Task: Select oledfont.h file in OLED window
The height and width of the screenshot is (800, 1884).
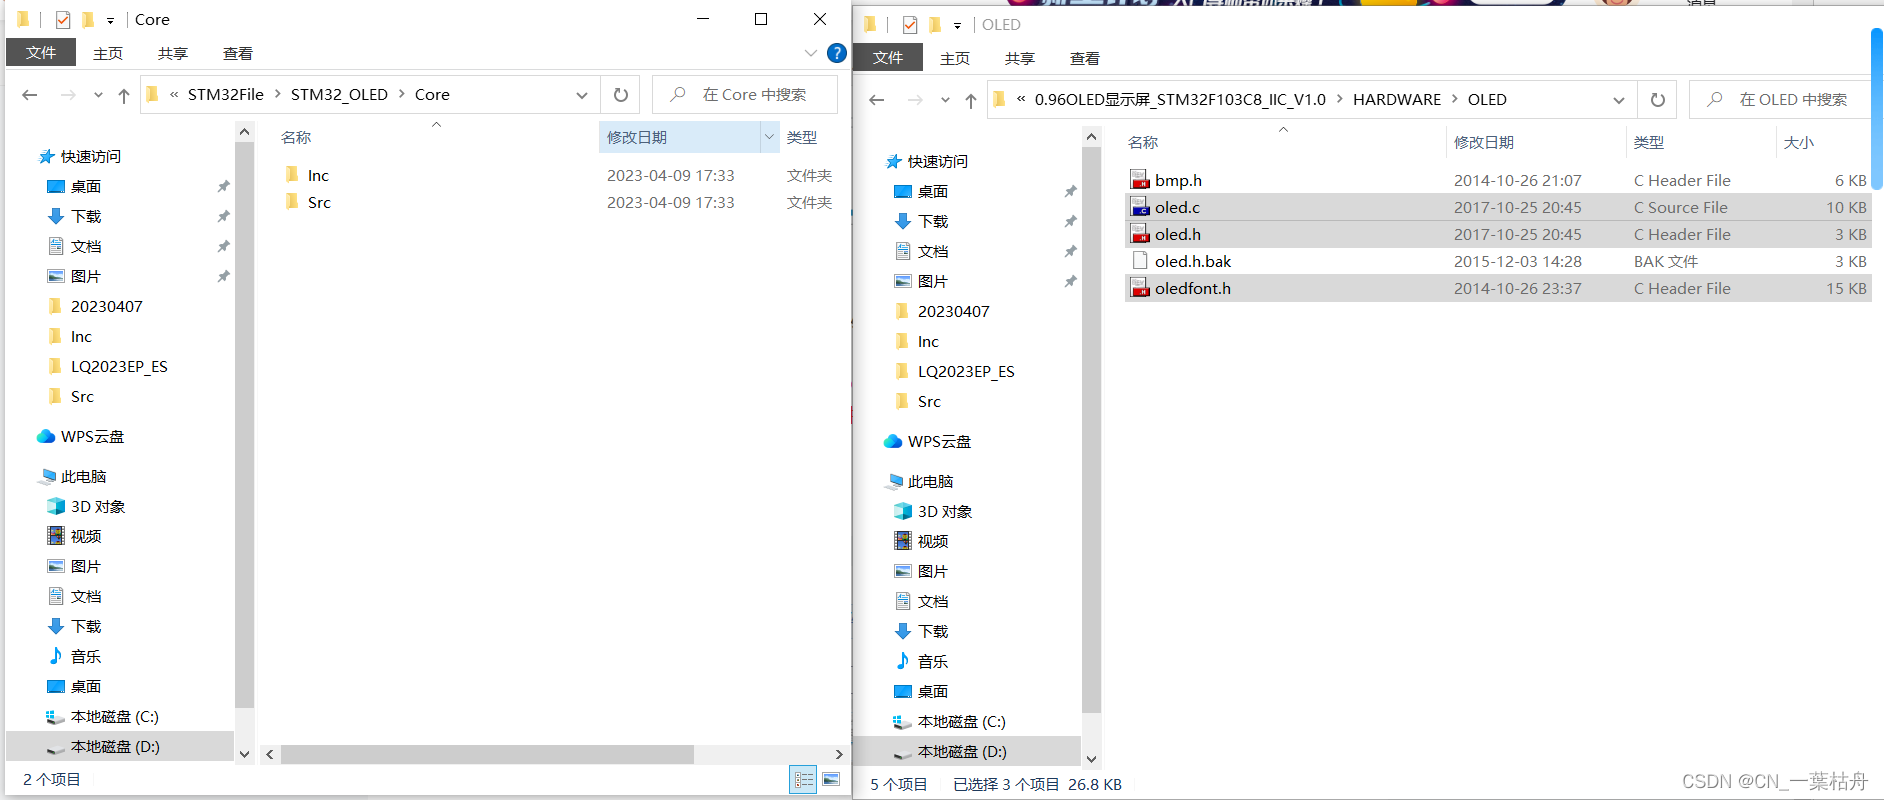Action: [1498, 288]
